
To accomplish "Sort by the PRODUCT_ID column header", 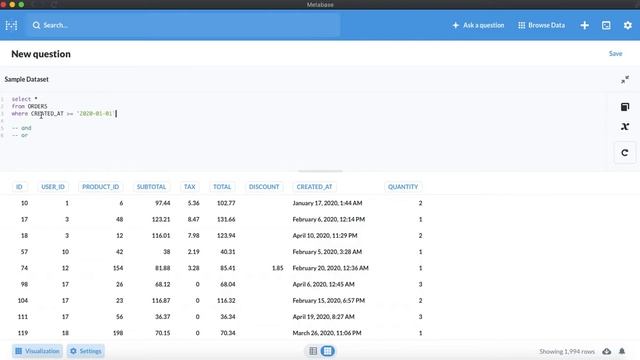I will 100,187.
